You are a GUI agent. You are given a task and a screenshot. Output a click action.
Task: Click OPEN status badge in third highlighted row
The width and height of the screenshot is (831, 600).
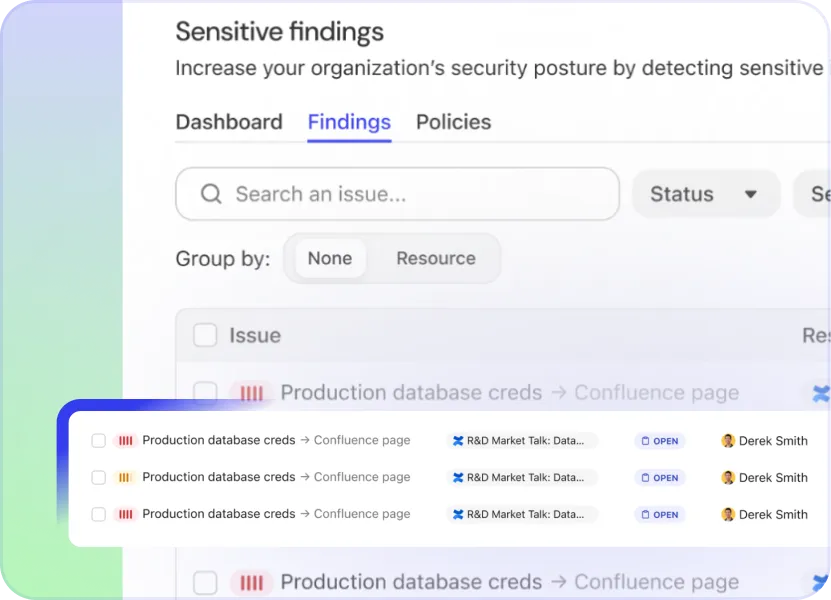(x=660, y=514)
